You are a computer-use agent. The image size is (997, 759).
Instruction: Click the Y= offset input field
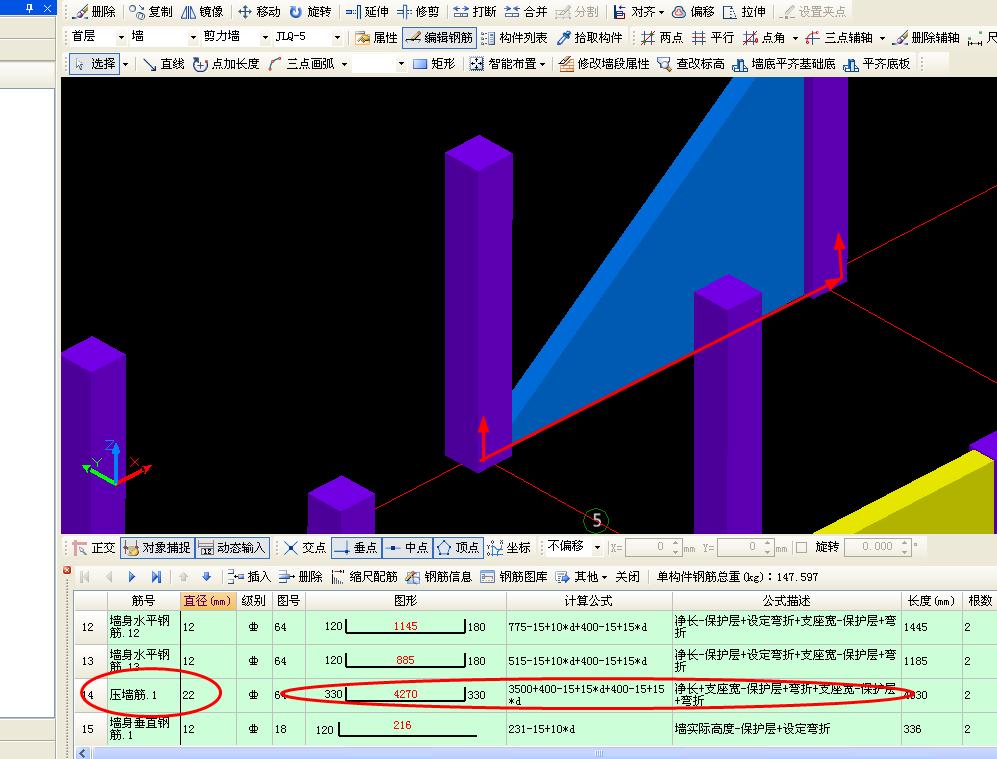[x=746, y=547]
